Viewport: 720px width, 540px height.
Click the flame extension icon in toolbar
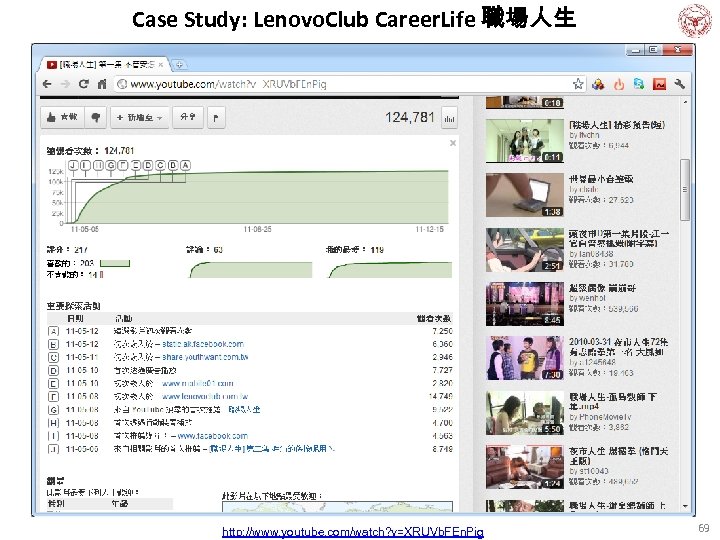point(619,84)
